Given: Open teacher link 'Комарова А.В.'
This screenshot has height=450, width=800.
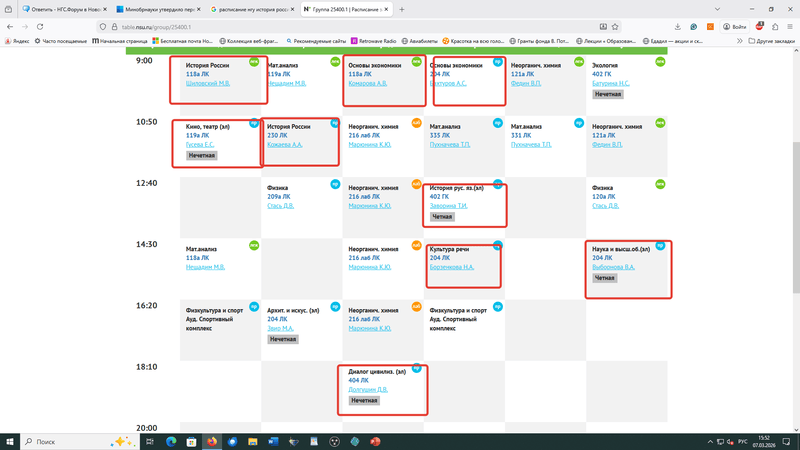Looking at the screenshot, I should 367,83.
